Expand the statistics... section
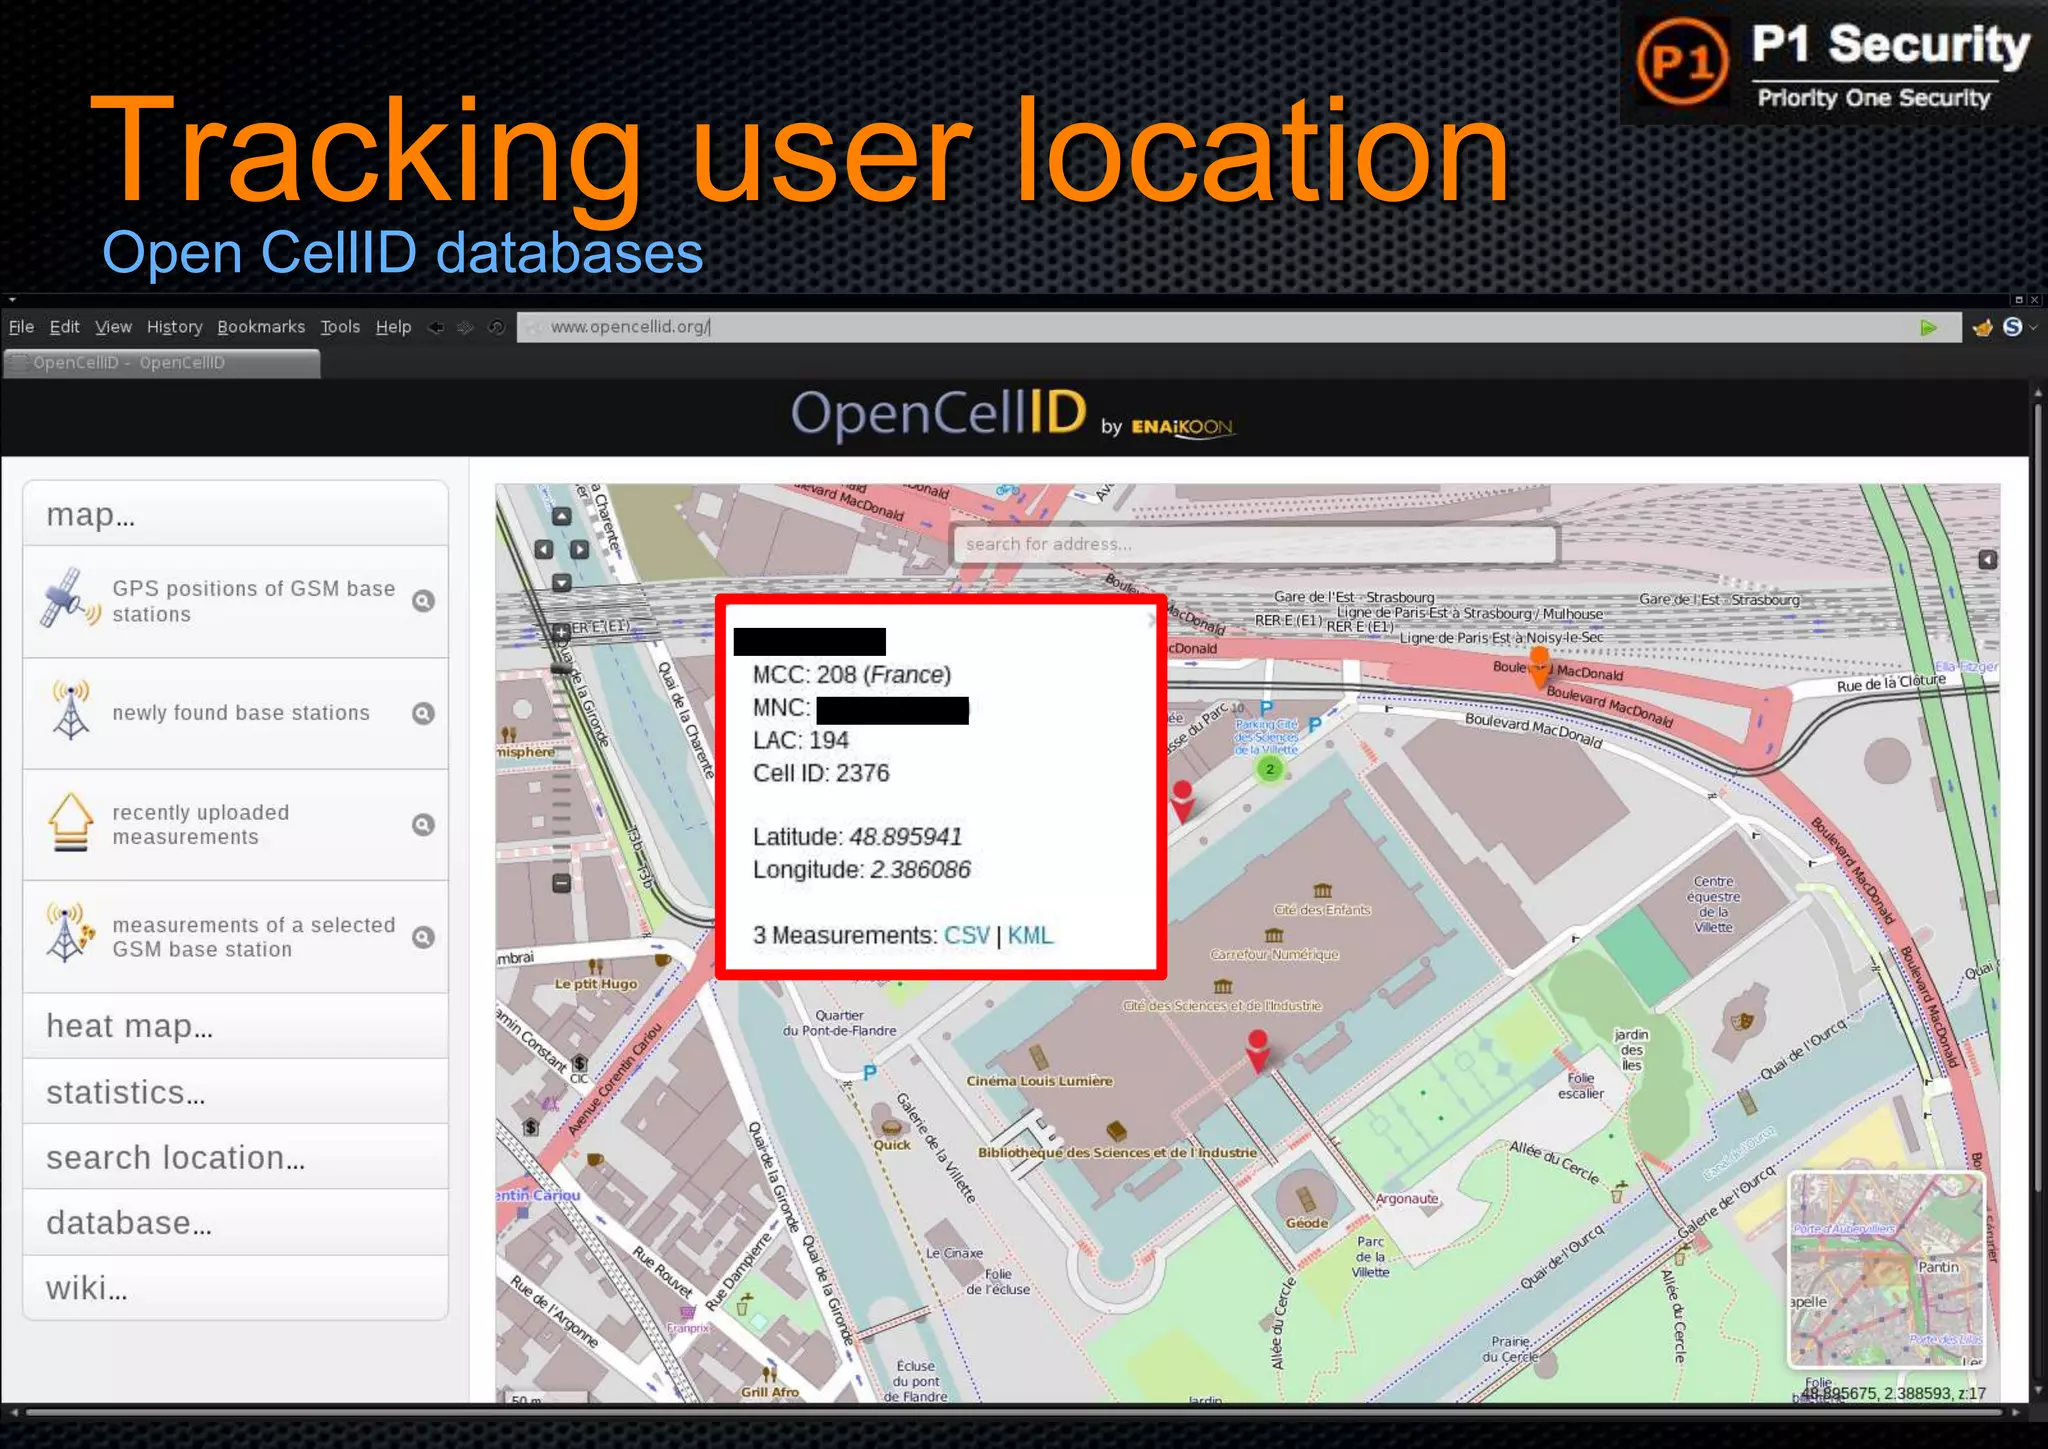The width and height of the screenshot is (2048, 1449). click(236, 1092)
